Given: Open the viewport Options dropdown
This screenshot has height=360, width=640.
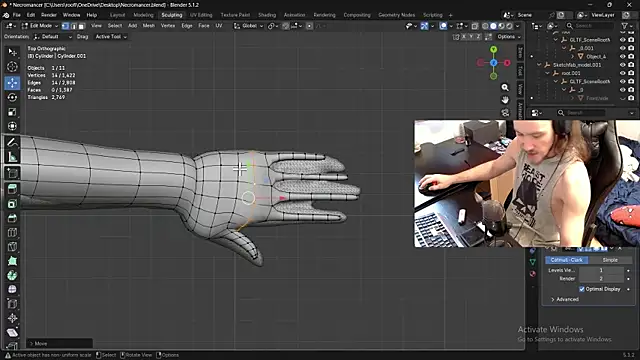Looking at the screenshot, I should click(509, 37).
